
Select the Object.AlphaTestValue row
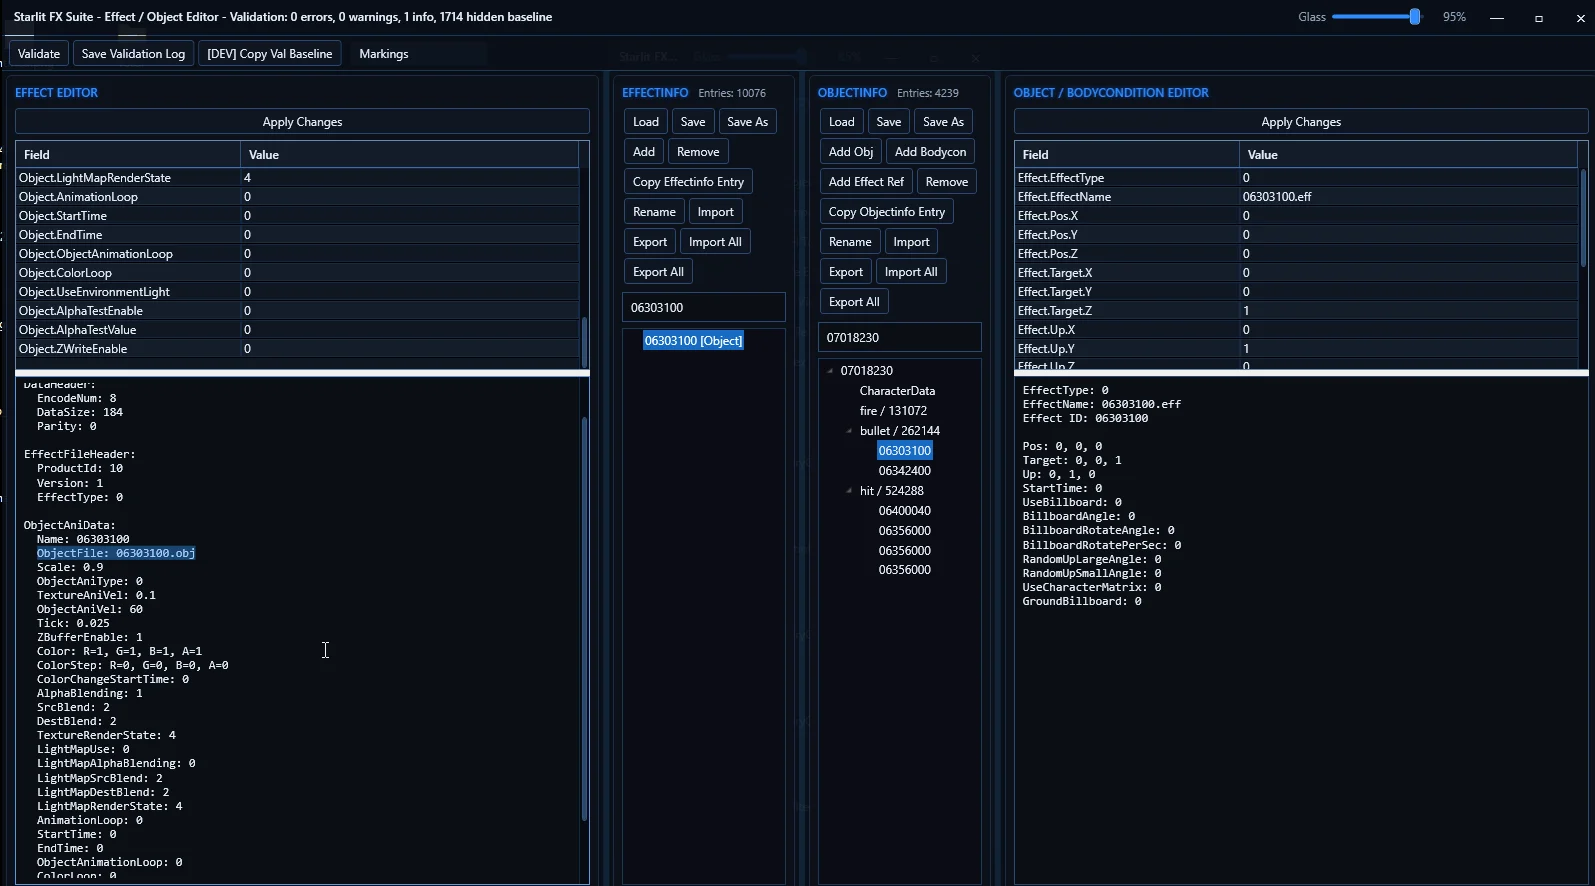point(298,330)
